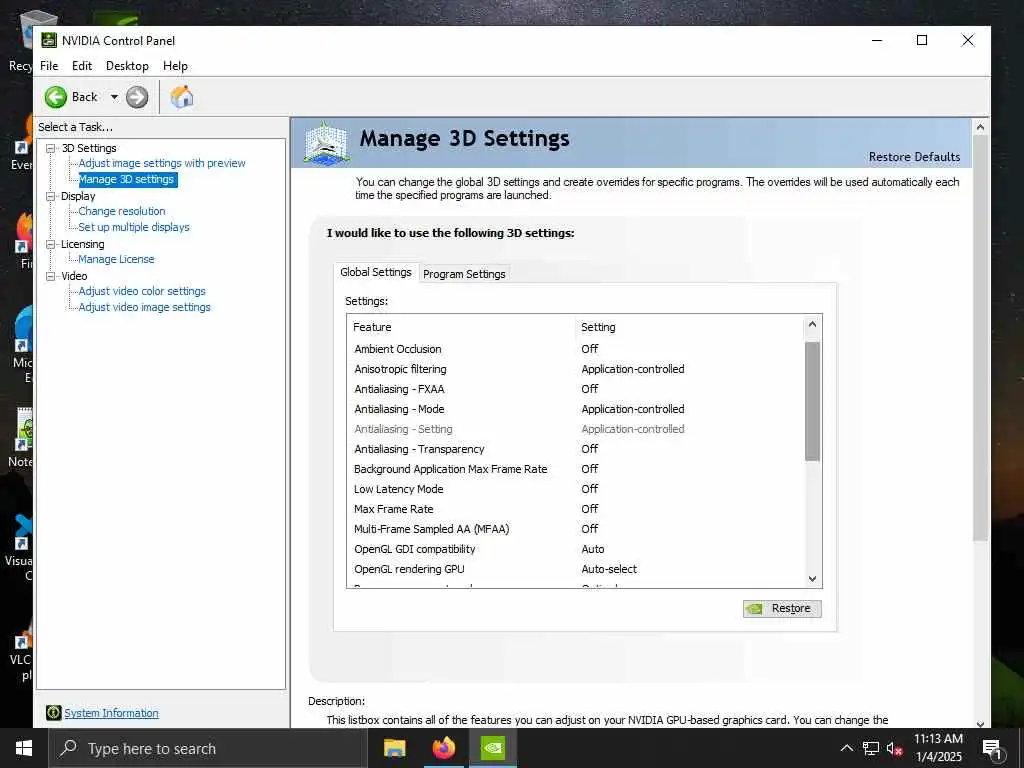Switch to the Program Settings tab
Viewport: 1024px width, 768px height.
pos(464,274)
